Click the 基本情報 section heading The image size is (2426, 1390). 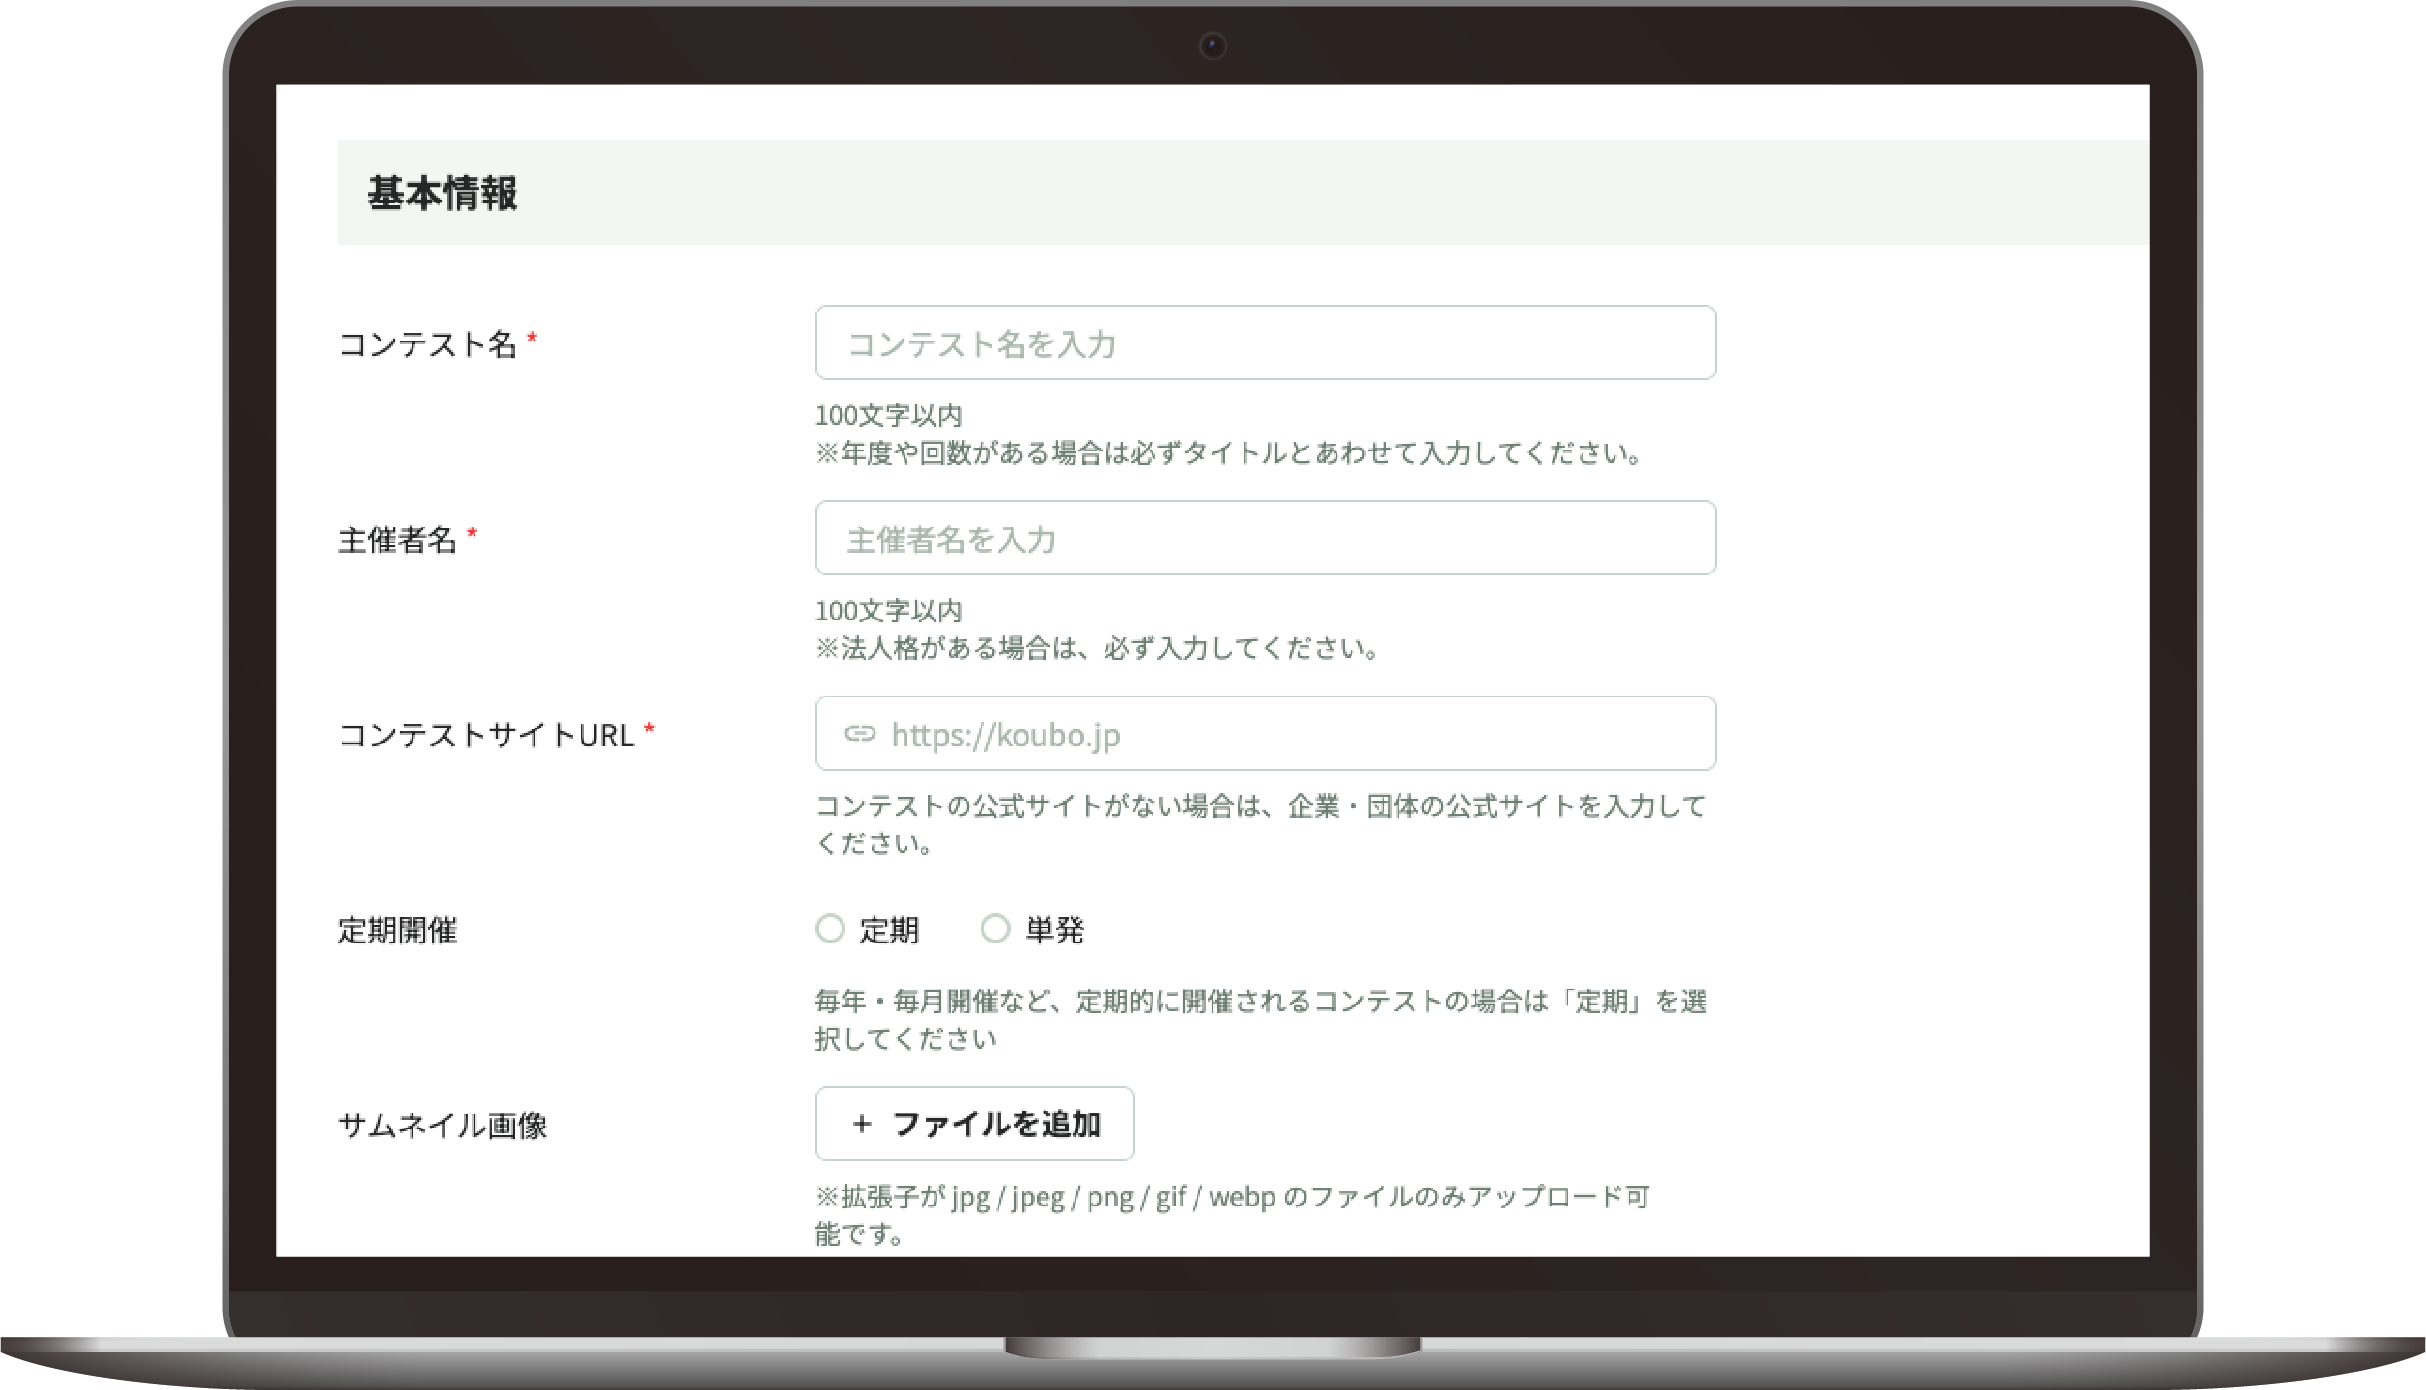tap(442, 193)
